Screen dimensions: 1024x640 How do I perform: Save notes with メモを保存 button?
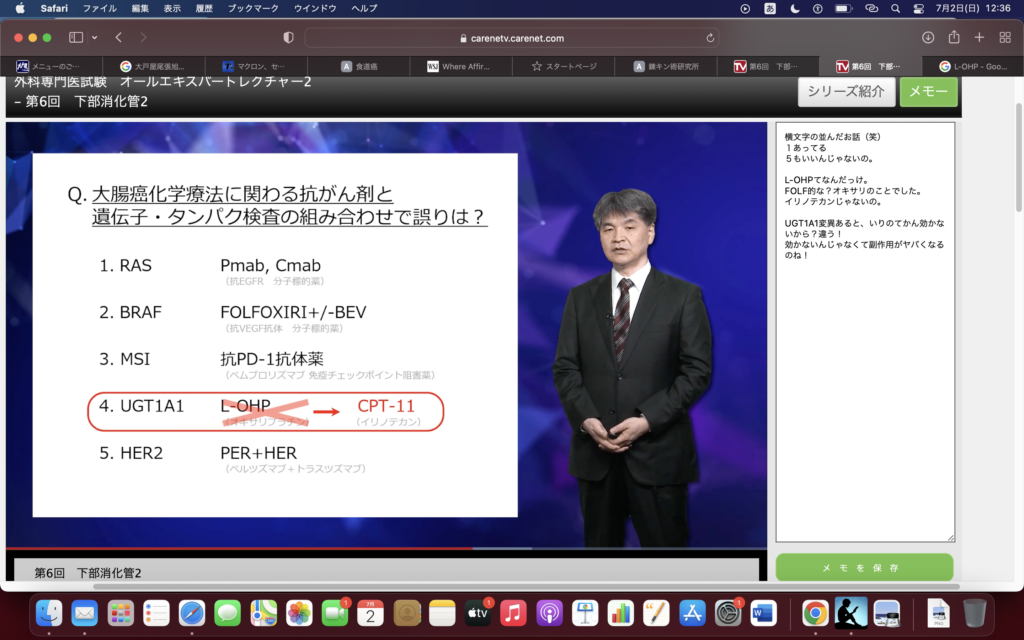[x=864, y=568]
